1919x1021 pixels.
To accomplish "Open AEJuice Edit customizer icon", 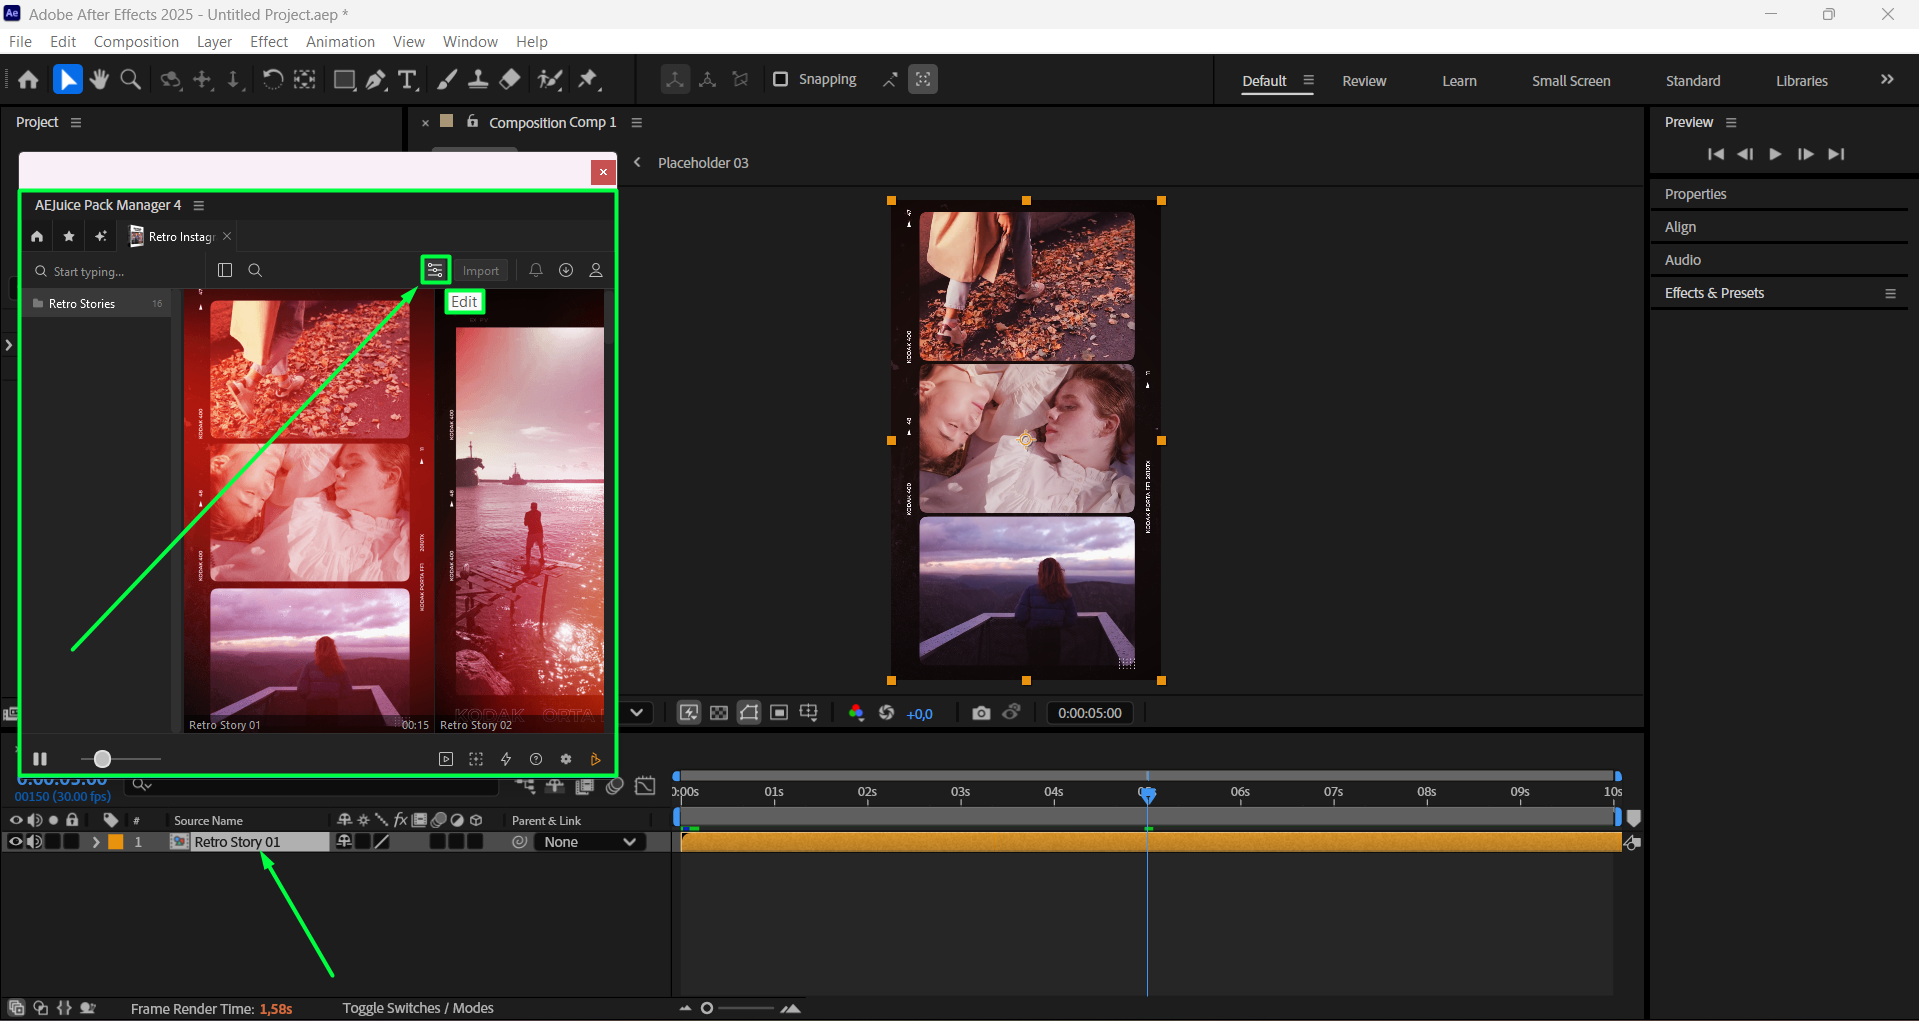I will [x=435, y=270].
